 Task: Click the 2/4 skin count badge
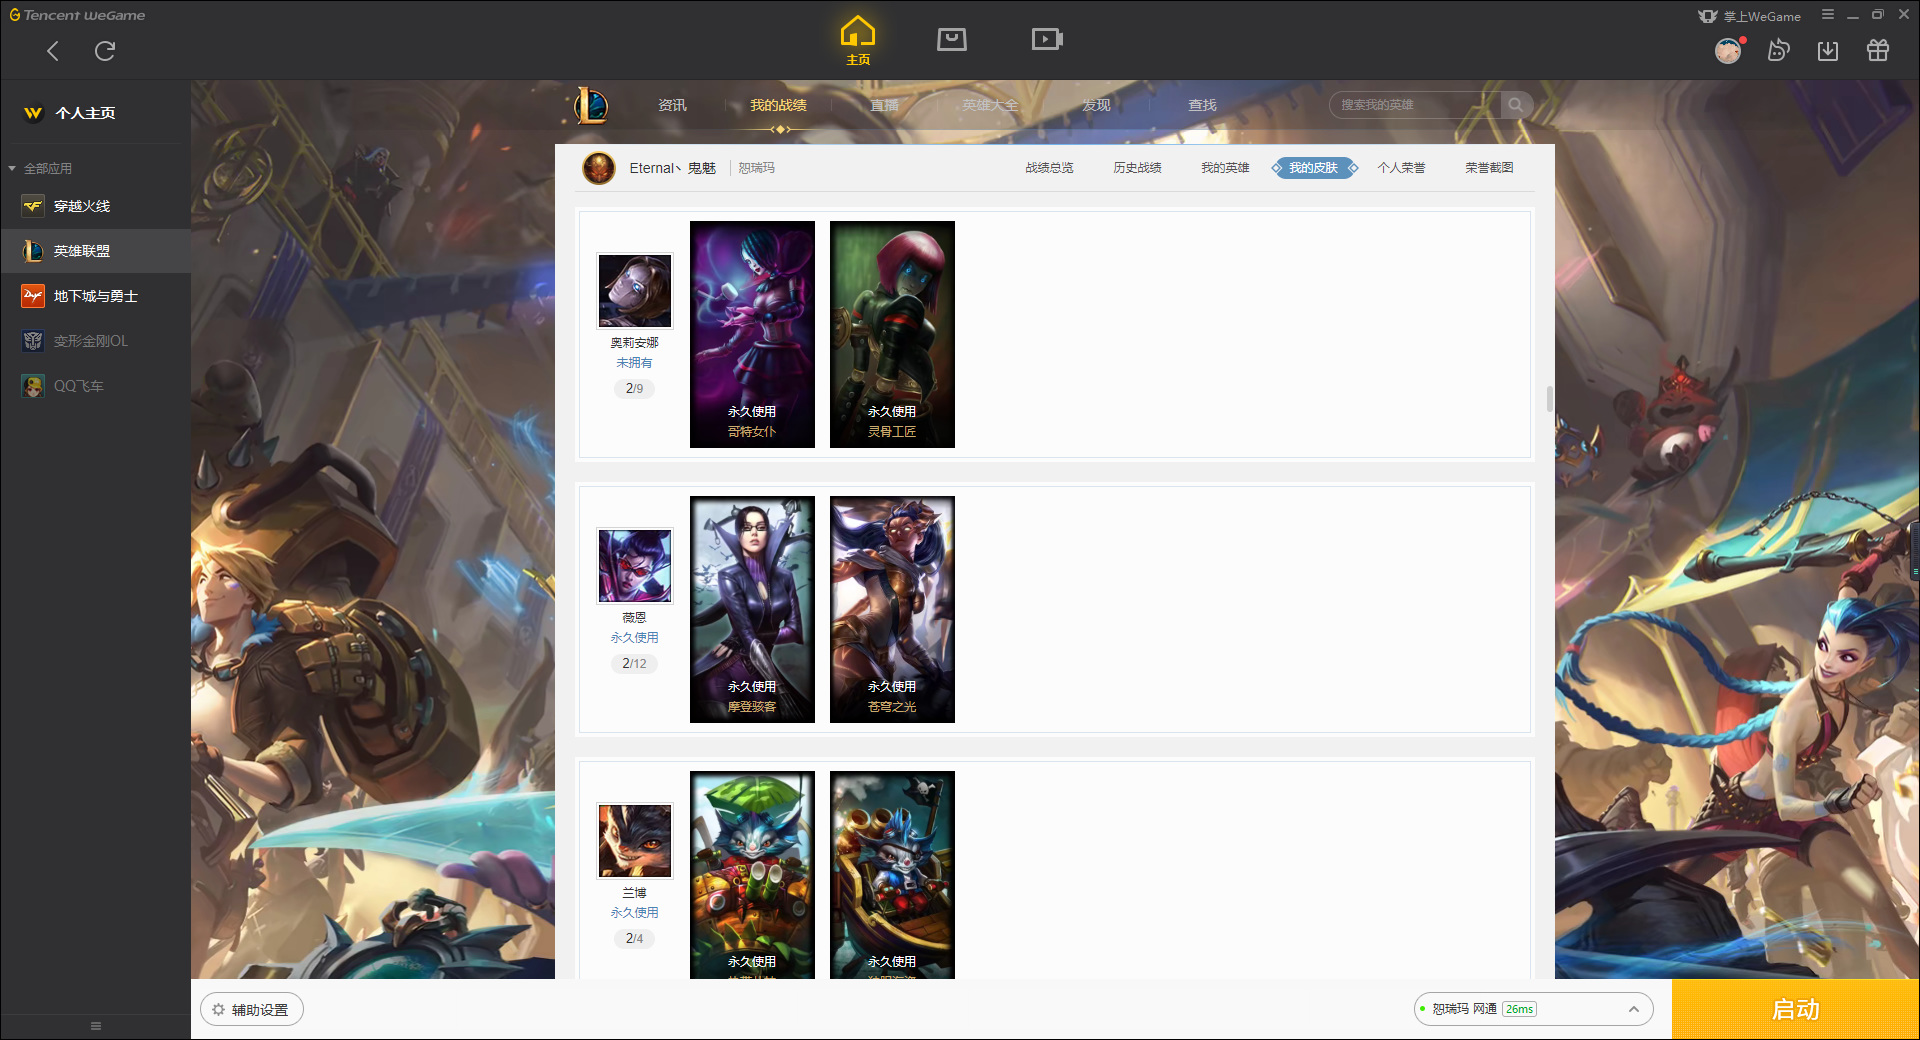click(x=634, y=938)
